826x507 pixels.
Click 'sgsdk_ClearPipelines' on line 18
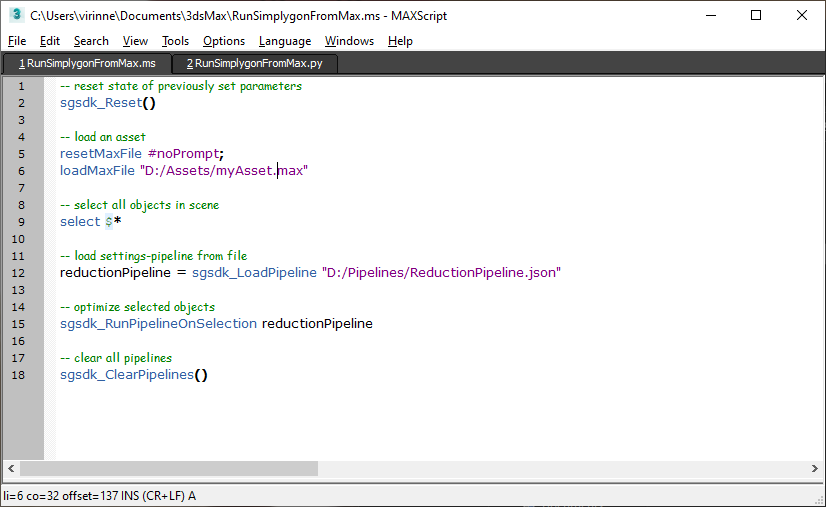(127, 375)
